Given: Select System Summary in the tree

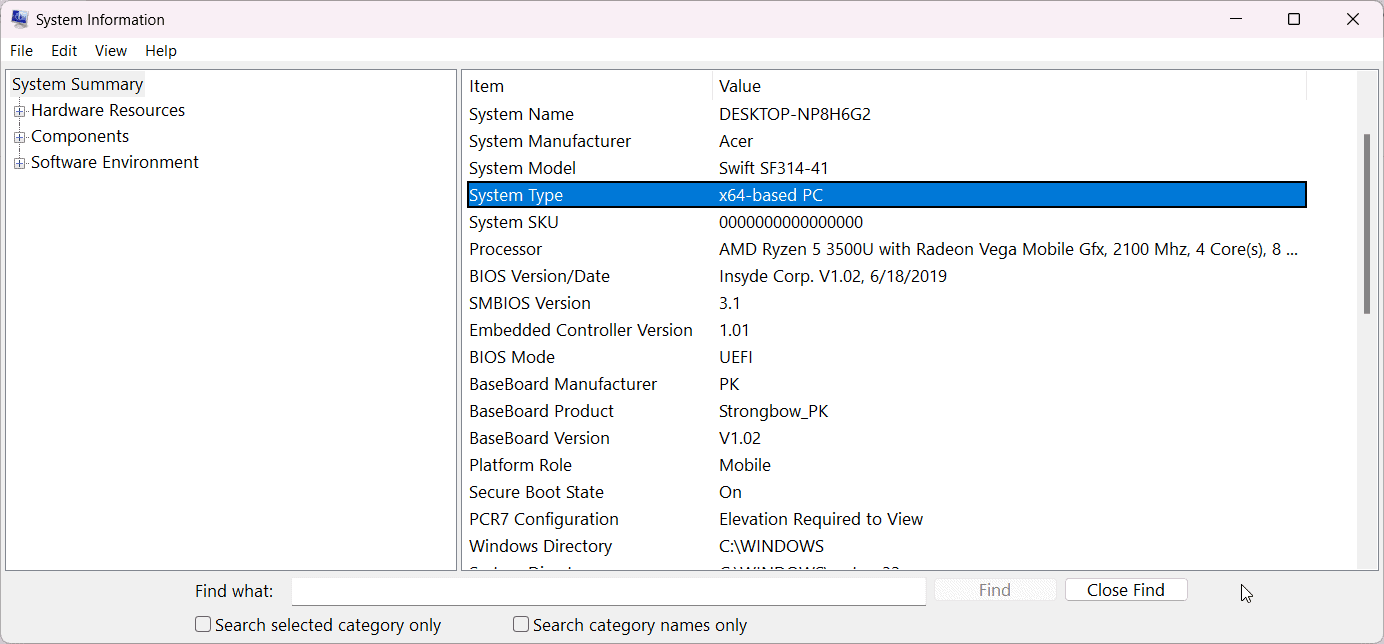Looking at the screenshot, I should (78, 85).
